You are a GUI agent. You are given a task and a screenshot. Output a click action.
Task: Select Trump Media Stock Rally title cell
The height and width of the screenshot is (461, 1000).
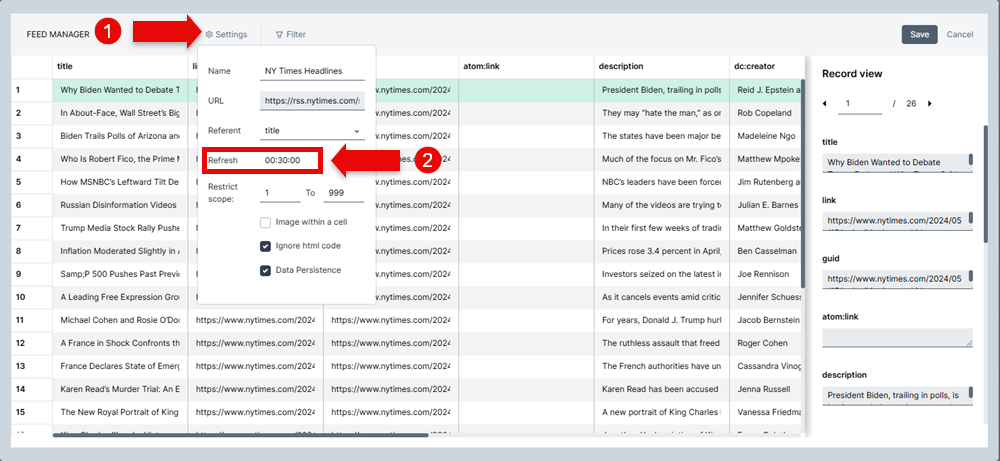tap(120, 228)
